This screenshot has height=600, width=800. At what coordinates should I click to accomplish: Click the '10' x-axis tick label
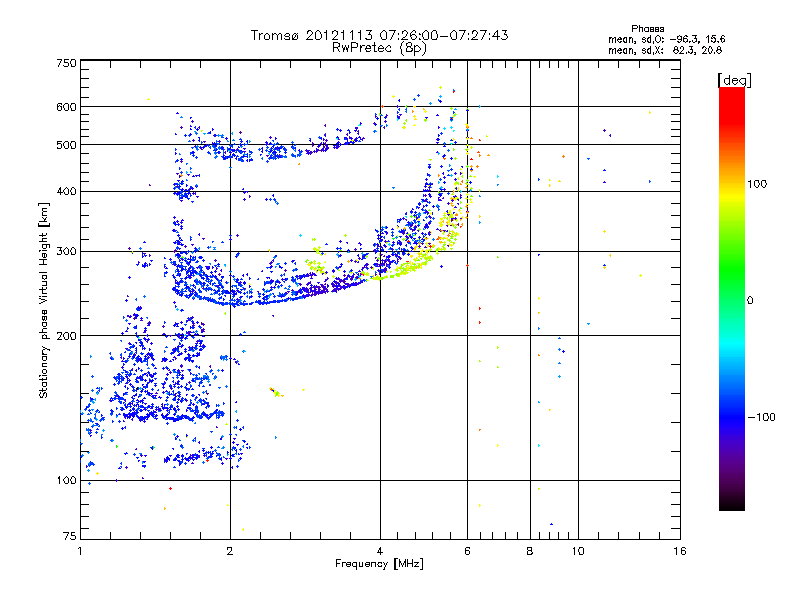pyautogui.click(x=578, y=551)
